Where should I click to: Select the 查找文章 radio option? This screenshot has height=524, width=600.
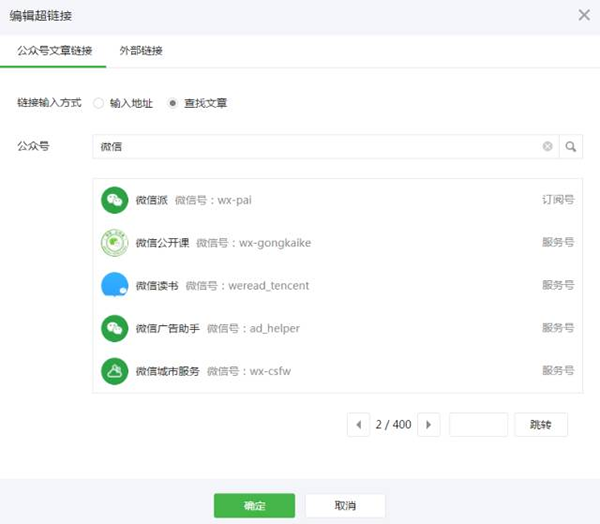click(x=173, y=103)
